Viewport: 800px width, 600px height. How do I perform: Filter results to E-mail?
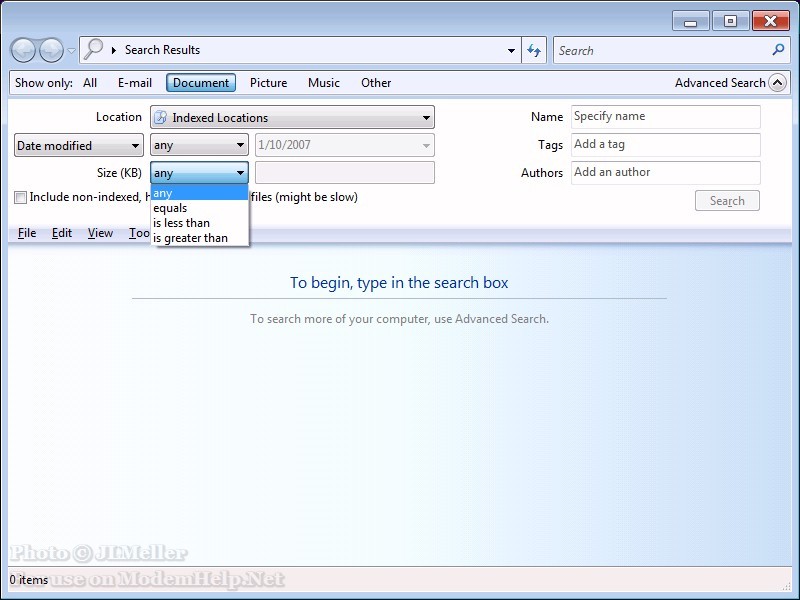point(135,83)
